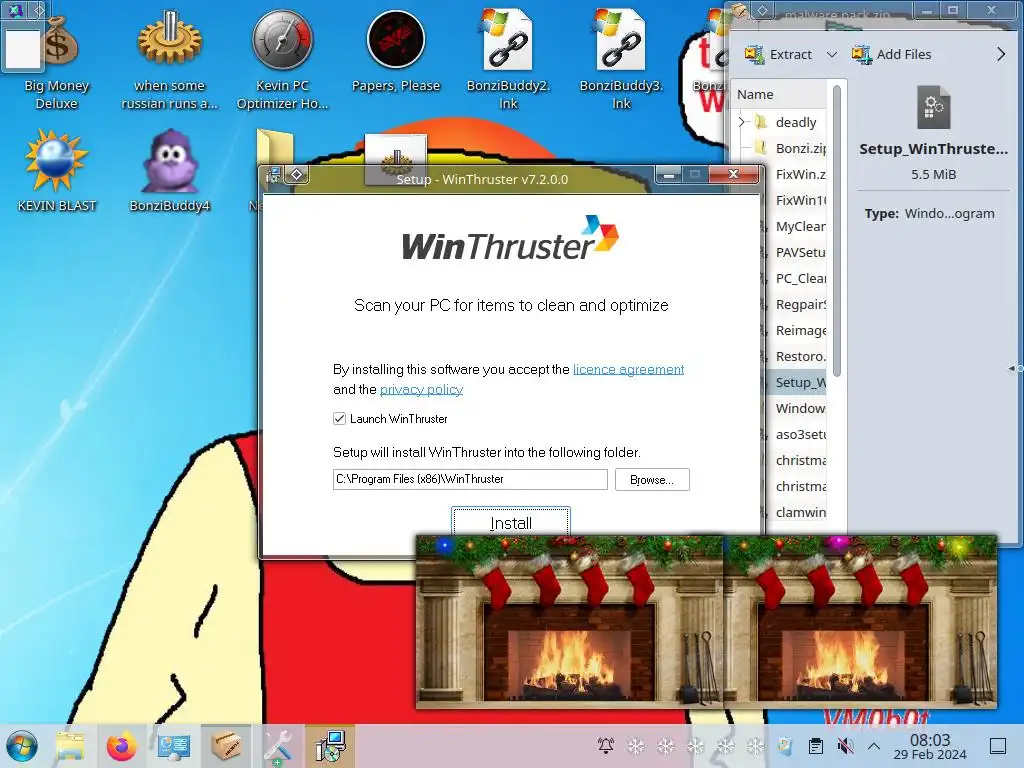Click the Start orb on the taskbar
Image resolution: width=1024 pixels, height=768 pixels.
[x=22, y=746]
